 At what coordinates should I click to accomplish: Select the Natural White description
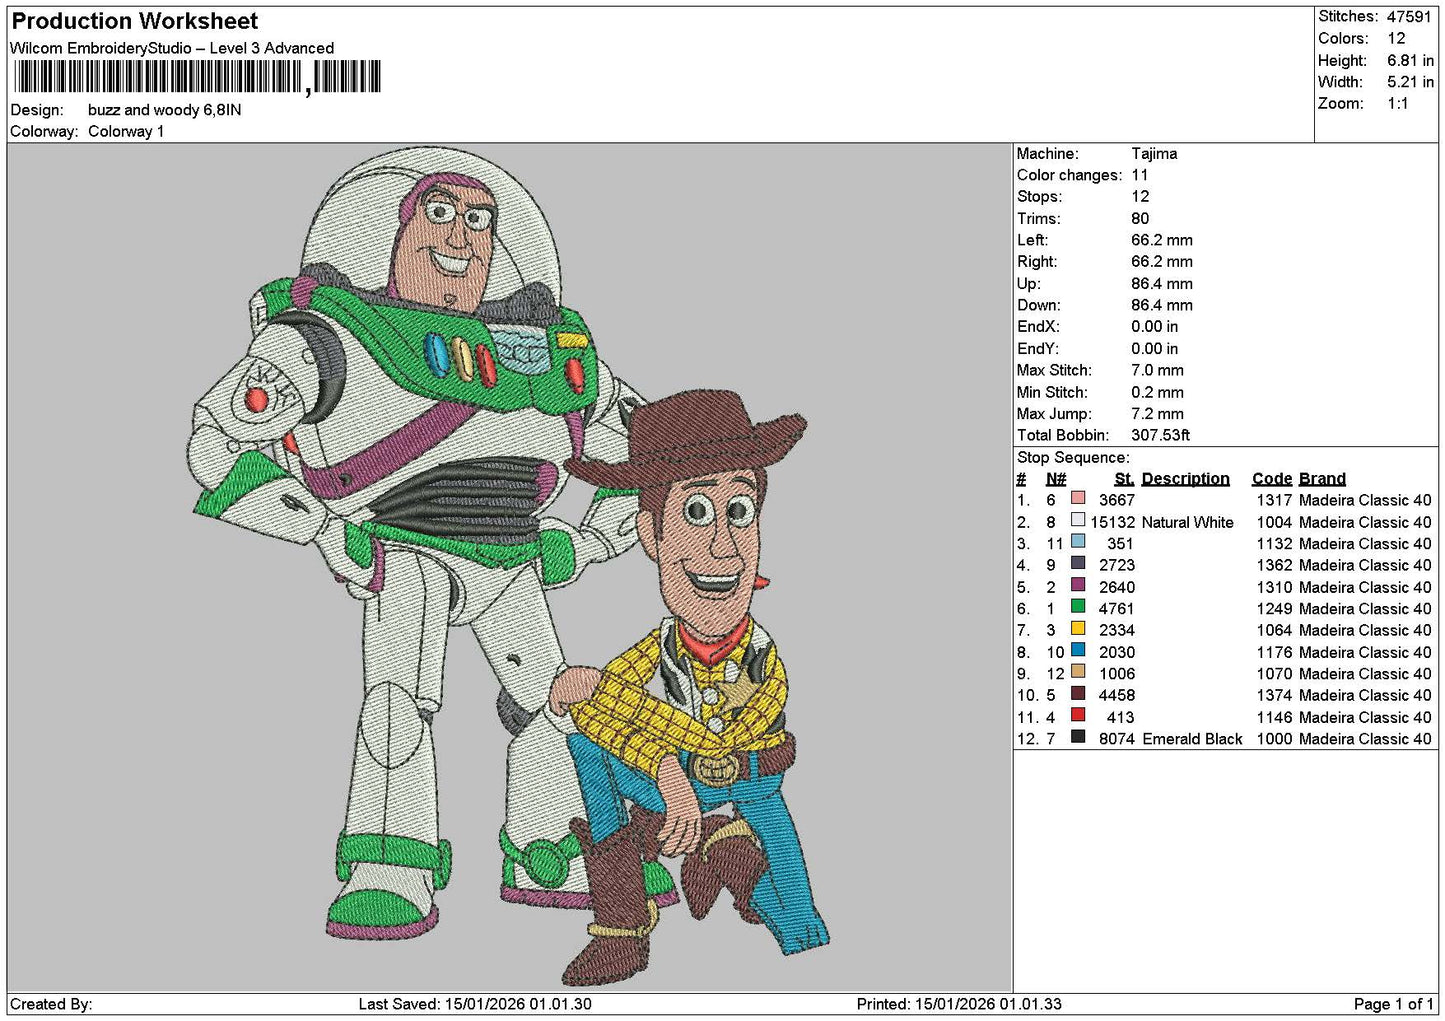coord(1187,522)
